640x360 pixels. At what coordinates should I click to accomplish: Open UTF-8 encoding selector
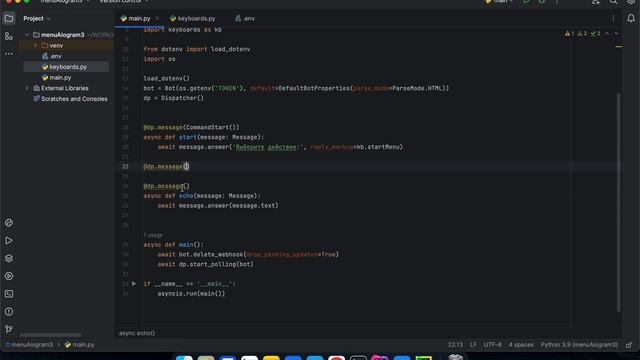coord(492,345)
